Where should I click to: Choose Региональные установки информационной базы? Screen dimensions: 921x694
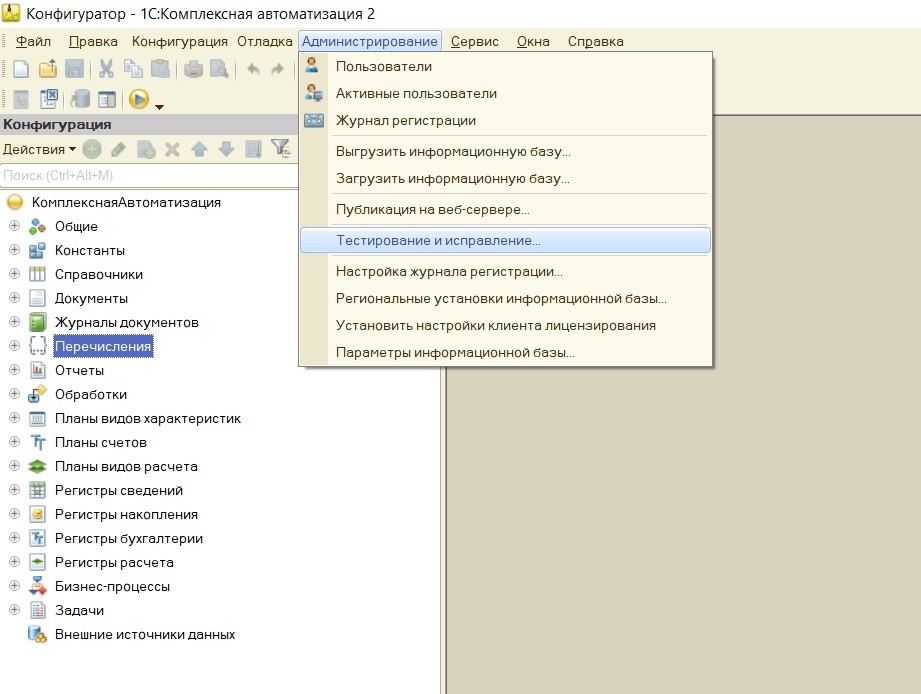505,299
